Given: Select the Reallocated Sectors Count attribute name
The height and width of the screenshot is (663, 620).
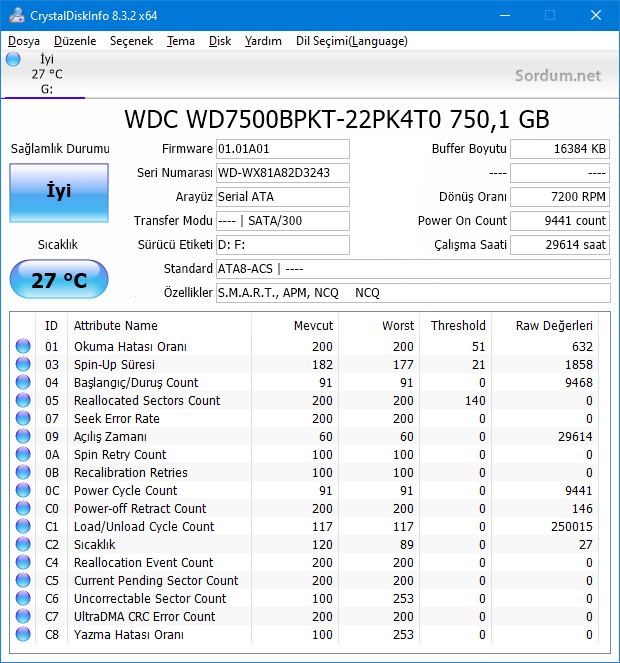Looking at the screenshot, I should pos(147,400).
